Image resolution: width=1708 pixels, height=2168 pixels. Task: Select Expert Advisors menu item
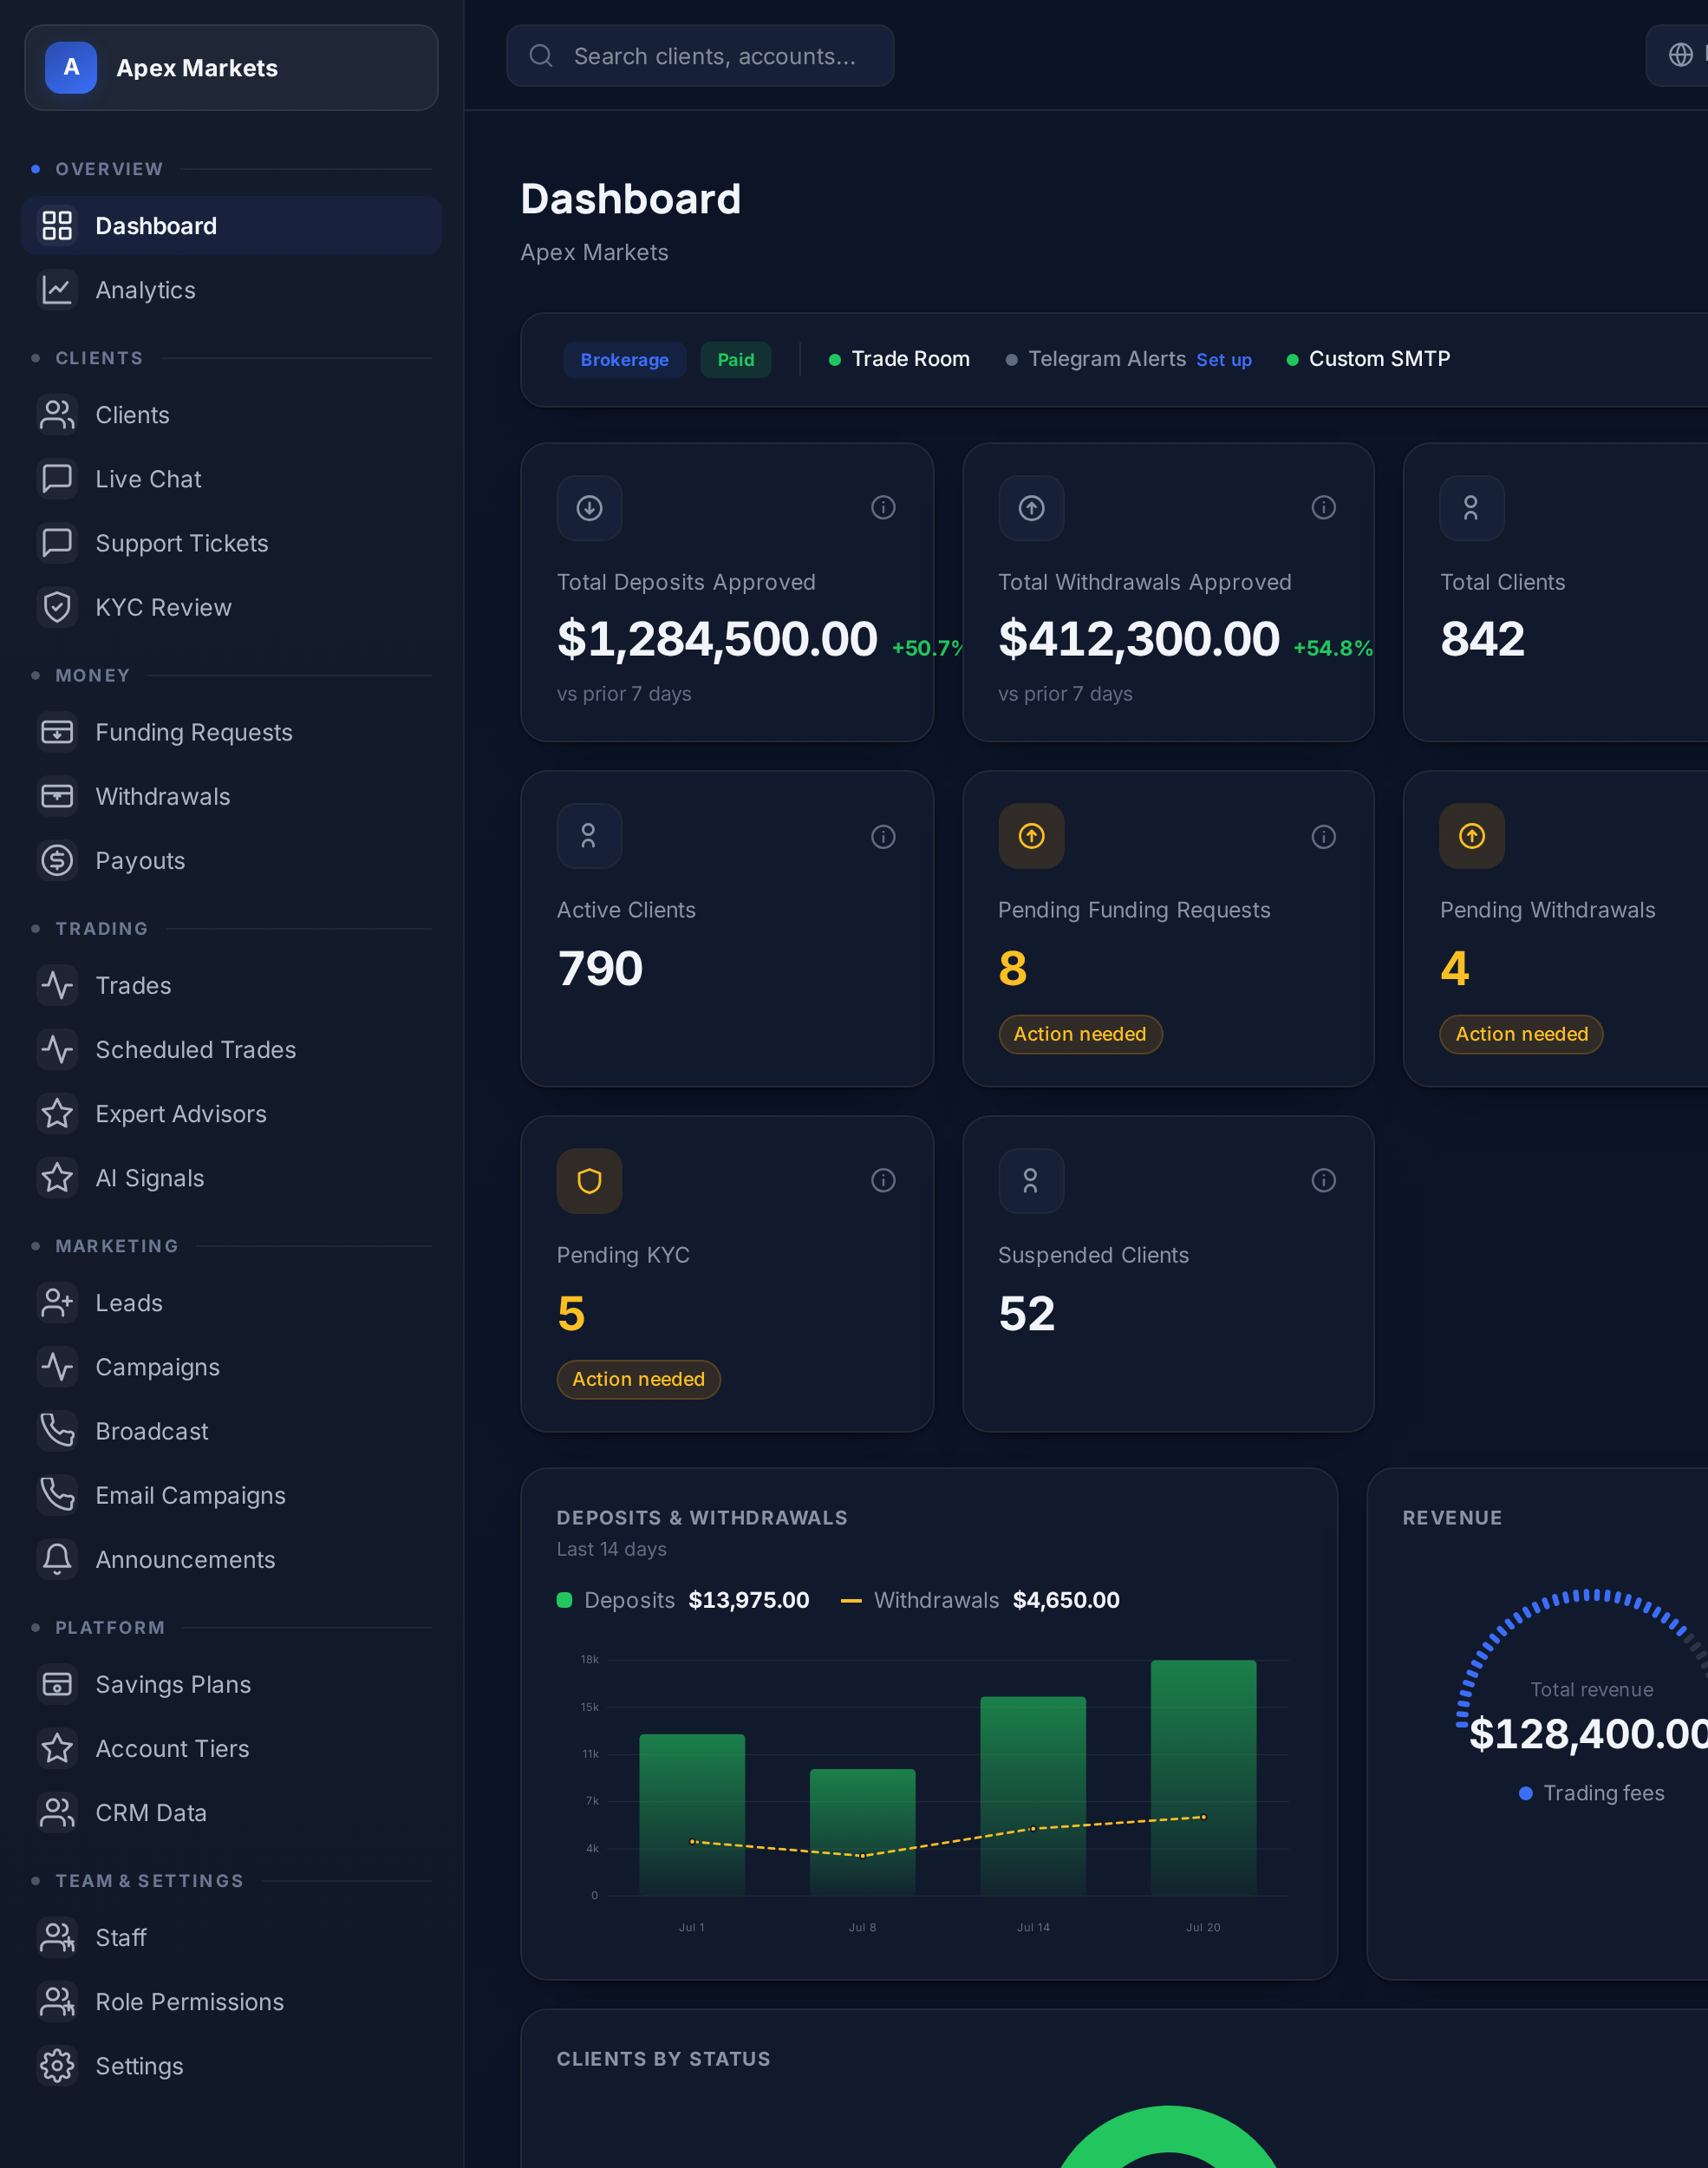231,1113
